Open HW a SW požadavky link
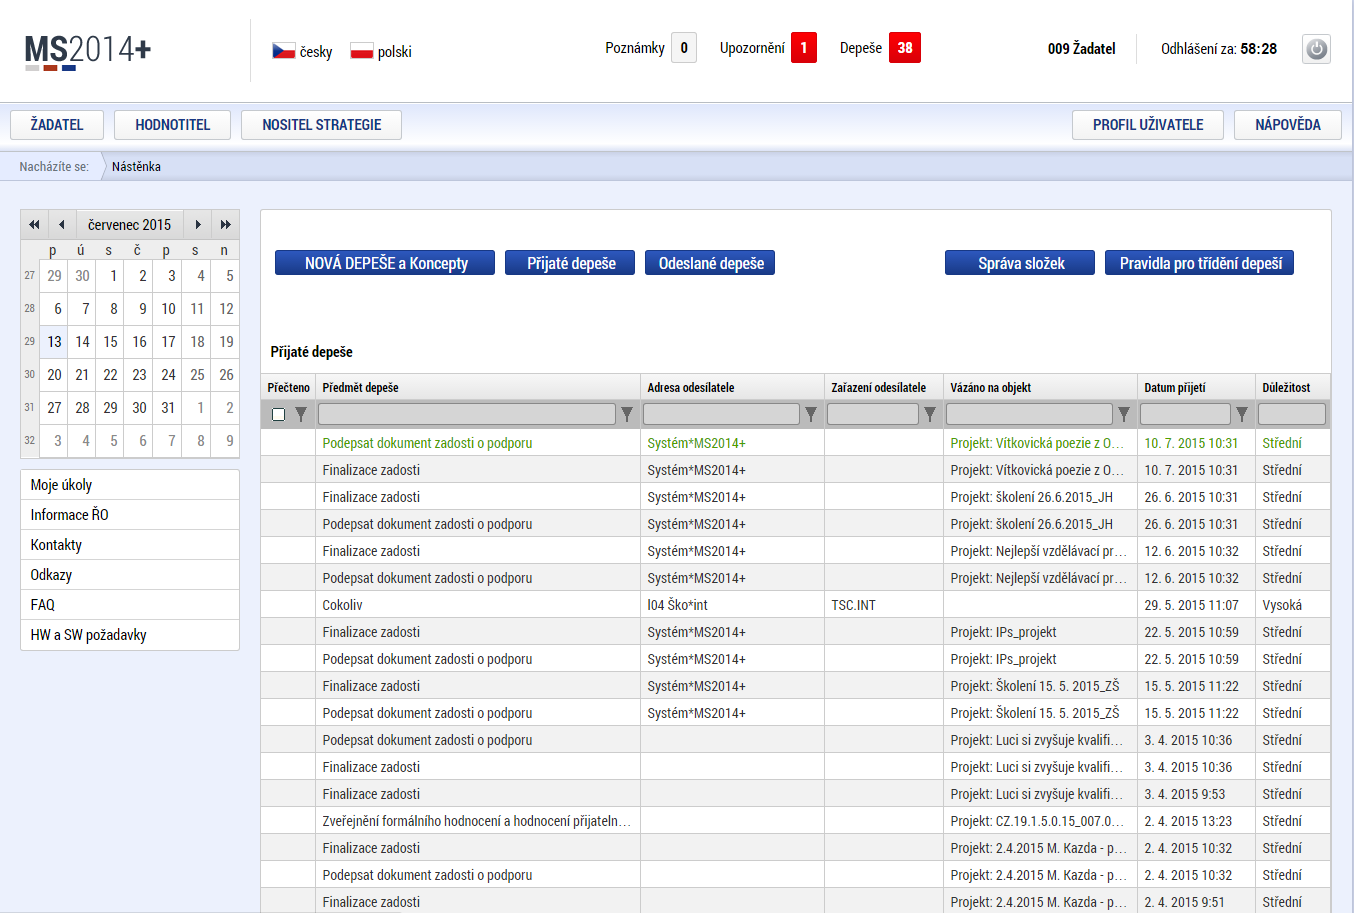The height and width of the screenshot is (913, 1354). coord(130,635)
